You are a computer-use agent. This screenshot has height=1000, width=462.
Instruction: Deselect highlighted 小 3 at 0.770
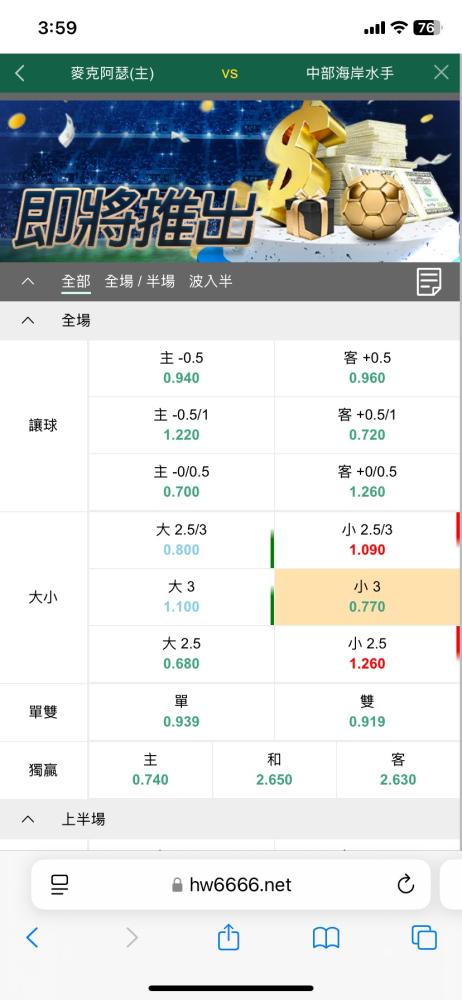point(368,596)
